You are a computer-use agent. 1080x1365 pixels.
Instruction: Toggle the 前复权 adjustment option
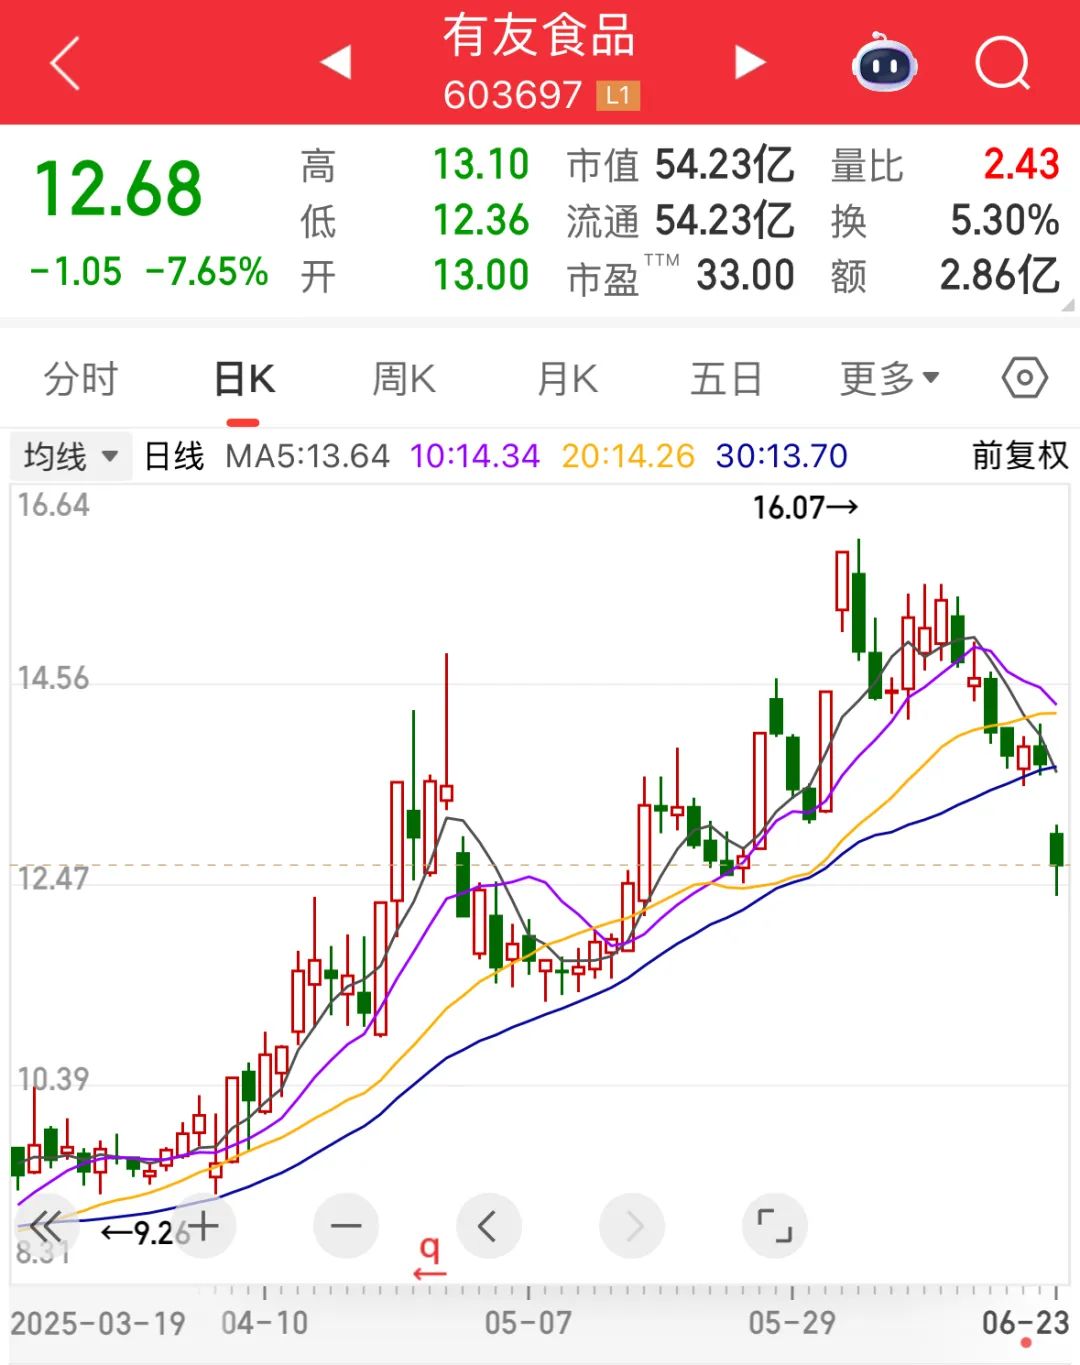[x=1020, y=456]
